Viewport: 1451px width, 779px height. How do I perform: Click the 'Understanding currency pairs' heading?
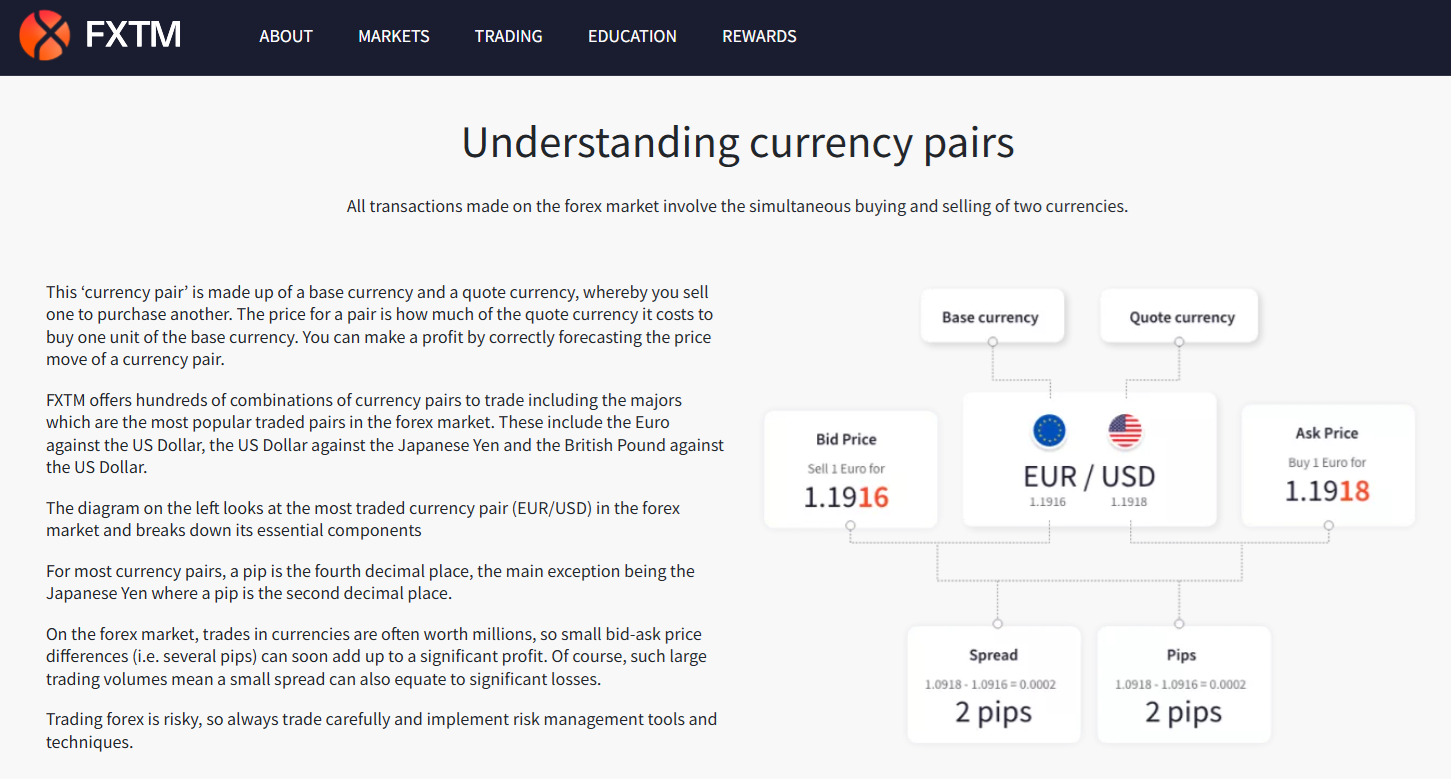tap(738, 143)
